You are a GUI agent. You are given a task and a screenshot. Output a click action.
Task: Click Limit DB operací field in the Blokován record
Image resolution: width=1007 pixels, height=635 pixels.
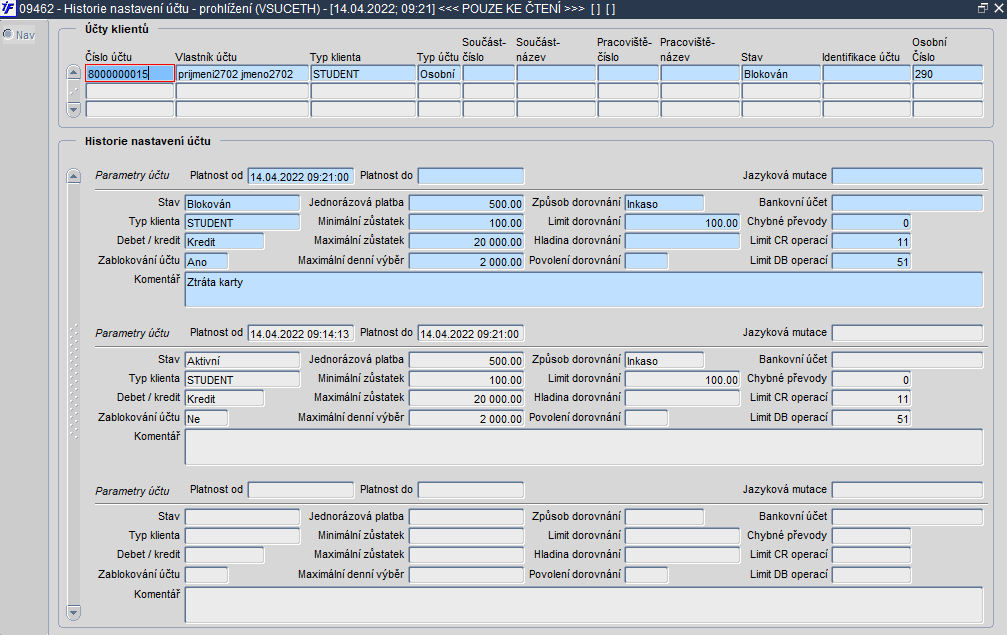[x=870, y=262]
